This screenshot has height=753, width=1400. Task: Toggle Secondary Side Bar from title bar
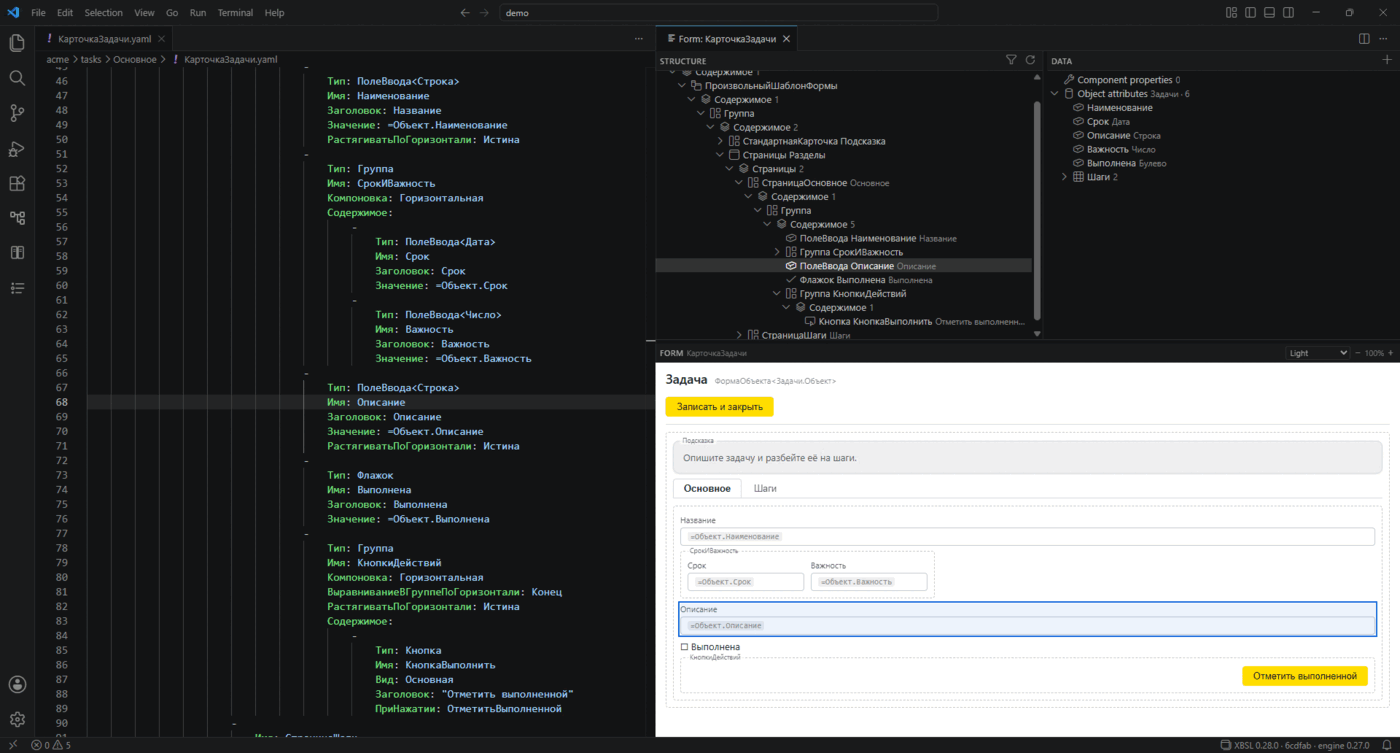pyautogui.click(x=1287, y=13)
